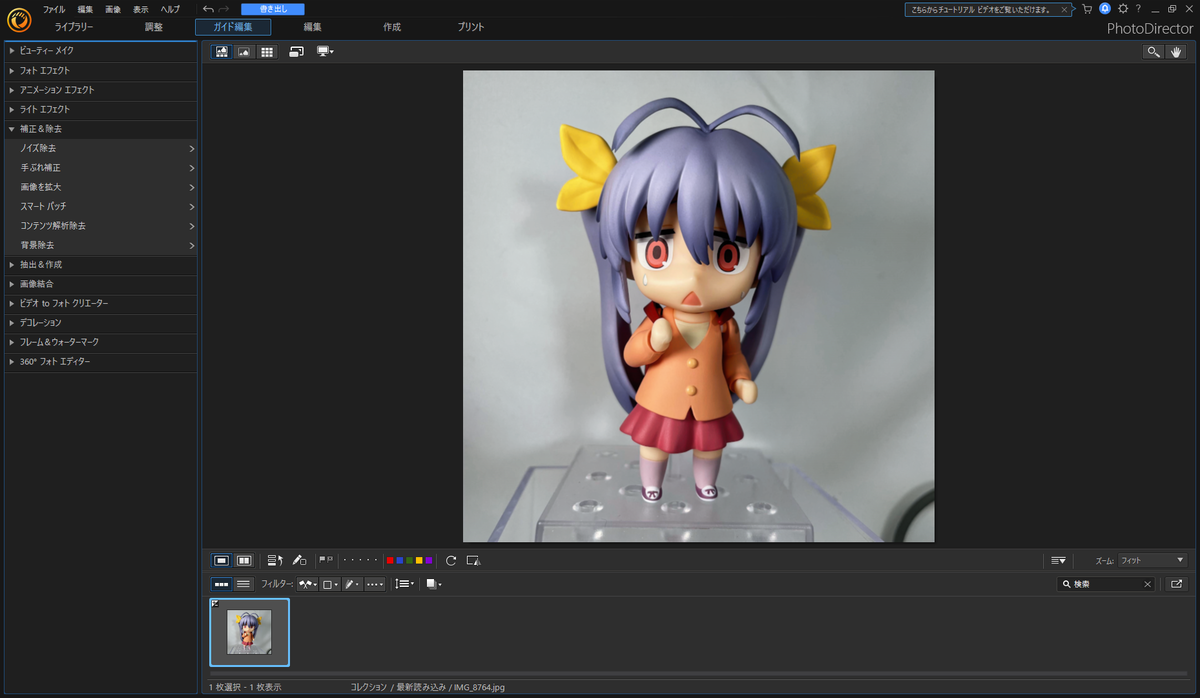Open the 画像 menu
The image size is (1200, 698).
113,9
